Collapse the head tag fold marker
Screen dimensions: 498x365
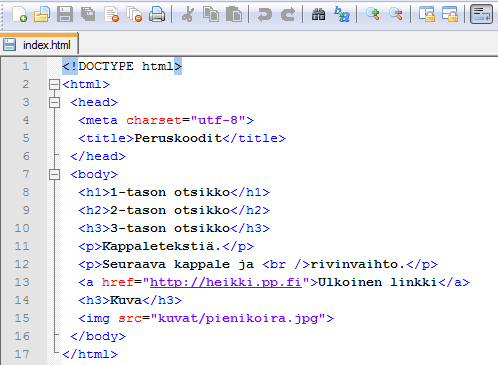54,102
